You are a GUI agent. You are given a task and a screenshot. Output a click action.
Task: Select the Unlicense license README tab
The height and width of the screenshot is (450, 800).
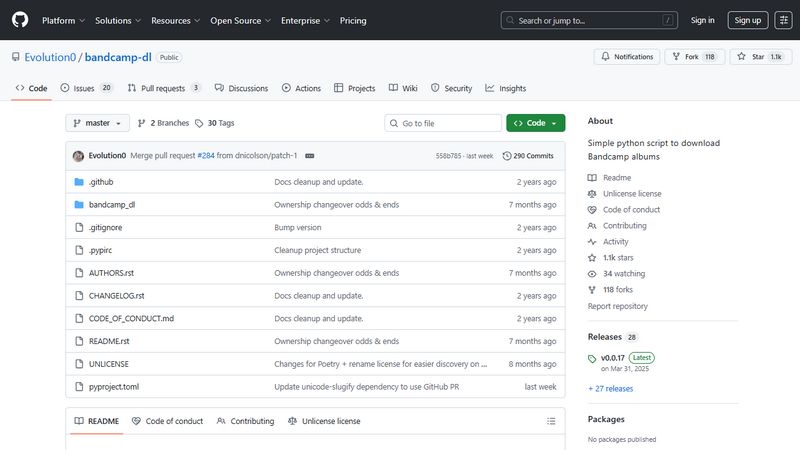pos(324,421)
